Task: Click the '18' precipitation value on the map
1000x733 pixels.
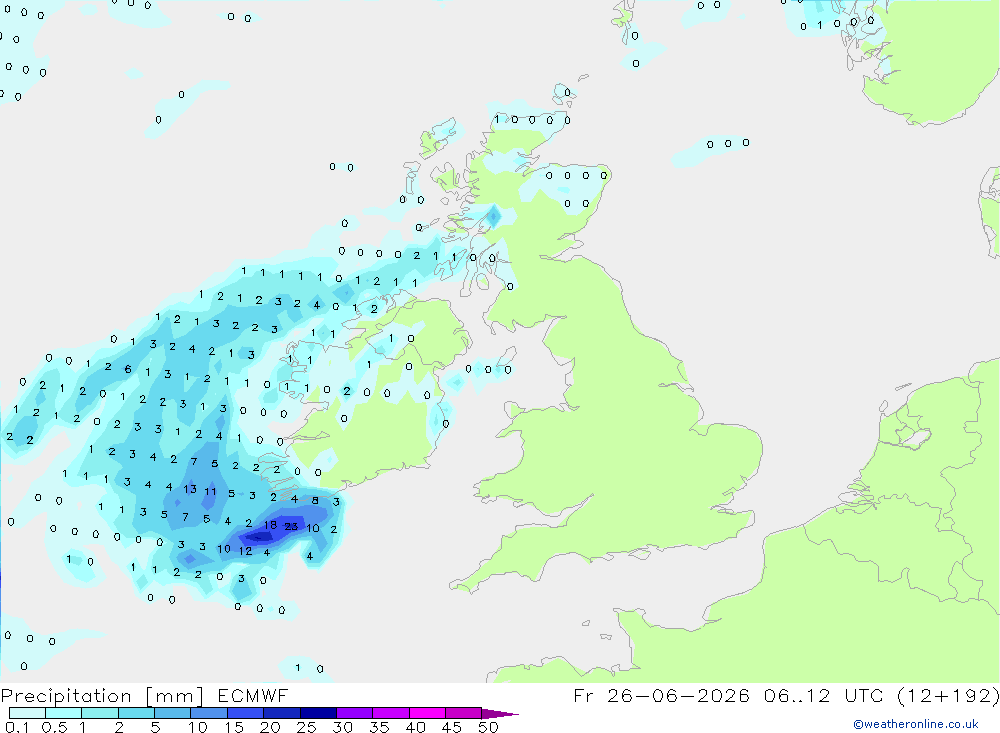Action: pyautogui.click(x=270, y=525)
